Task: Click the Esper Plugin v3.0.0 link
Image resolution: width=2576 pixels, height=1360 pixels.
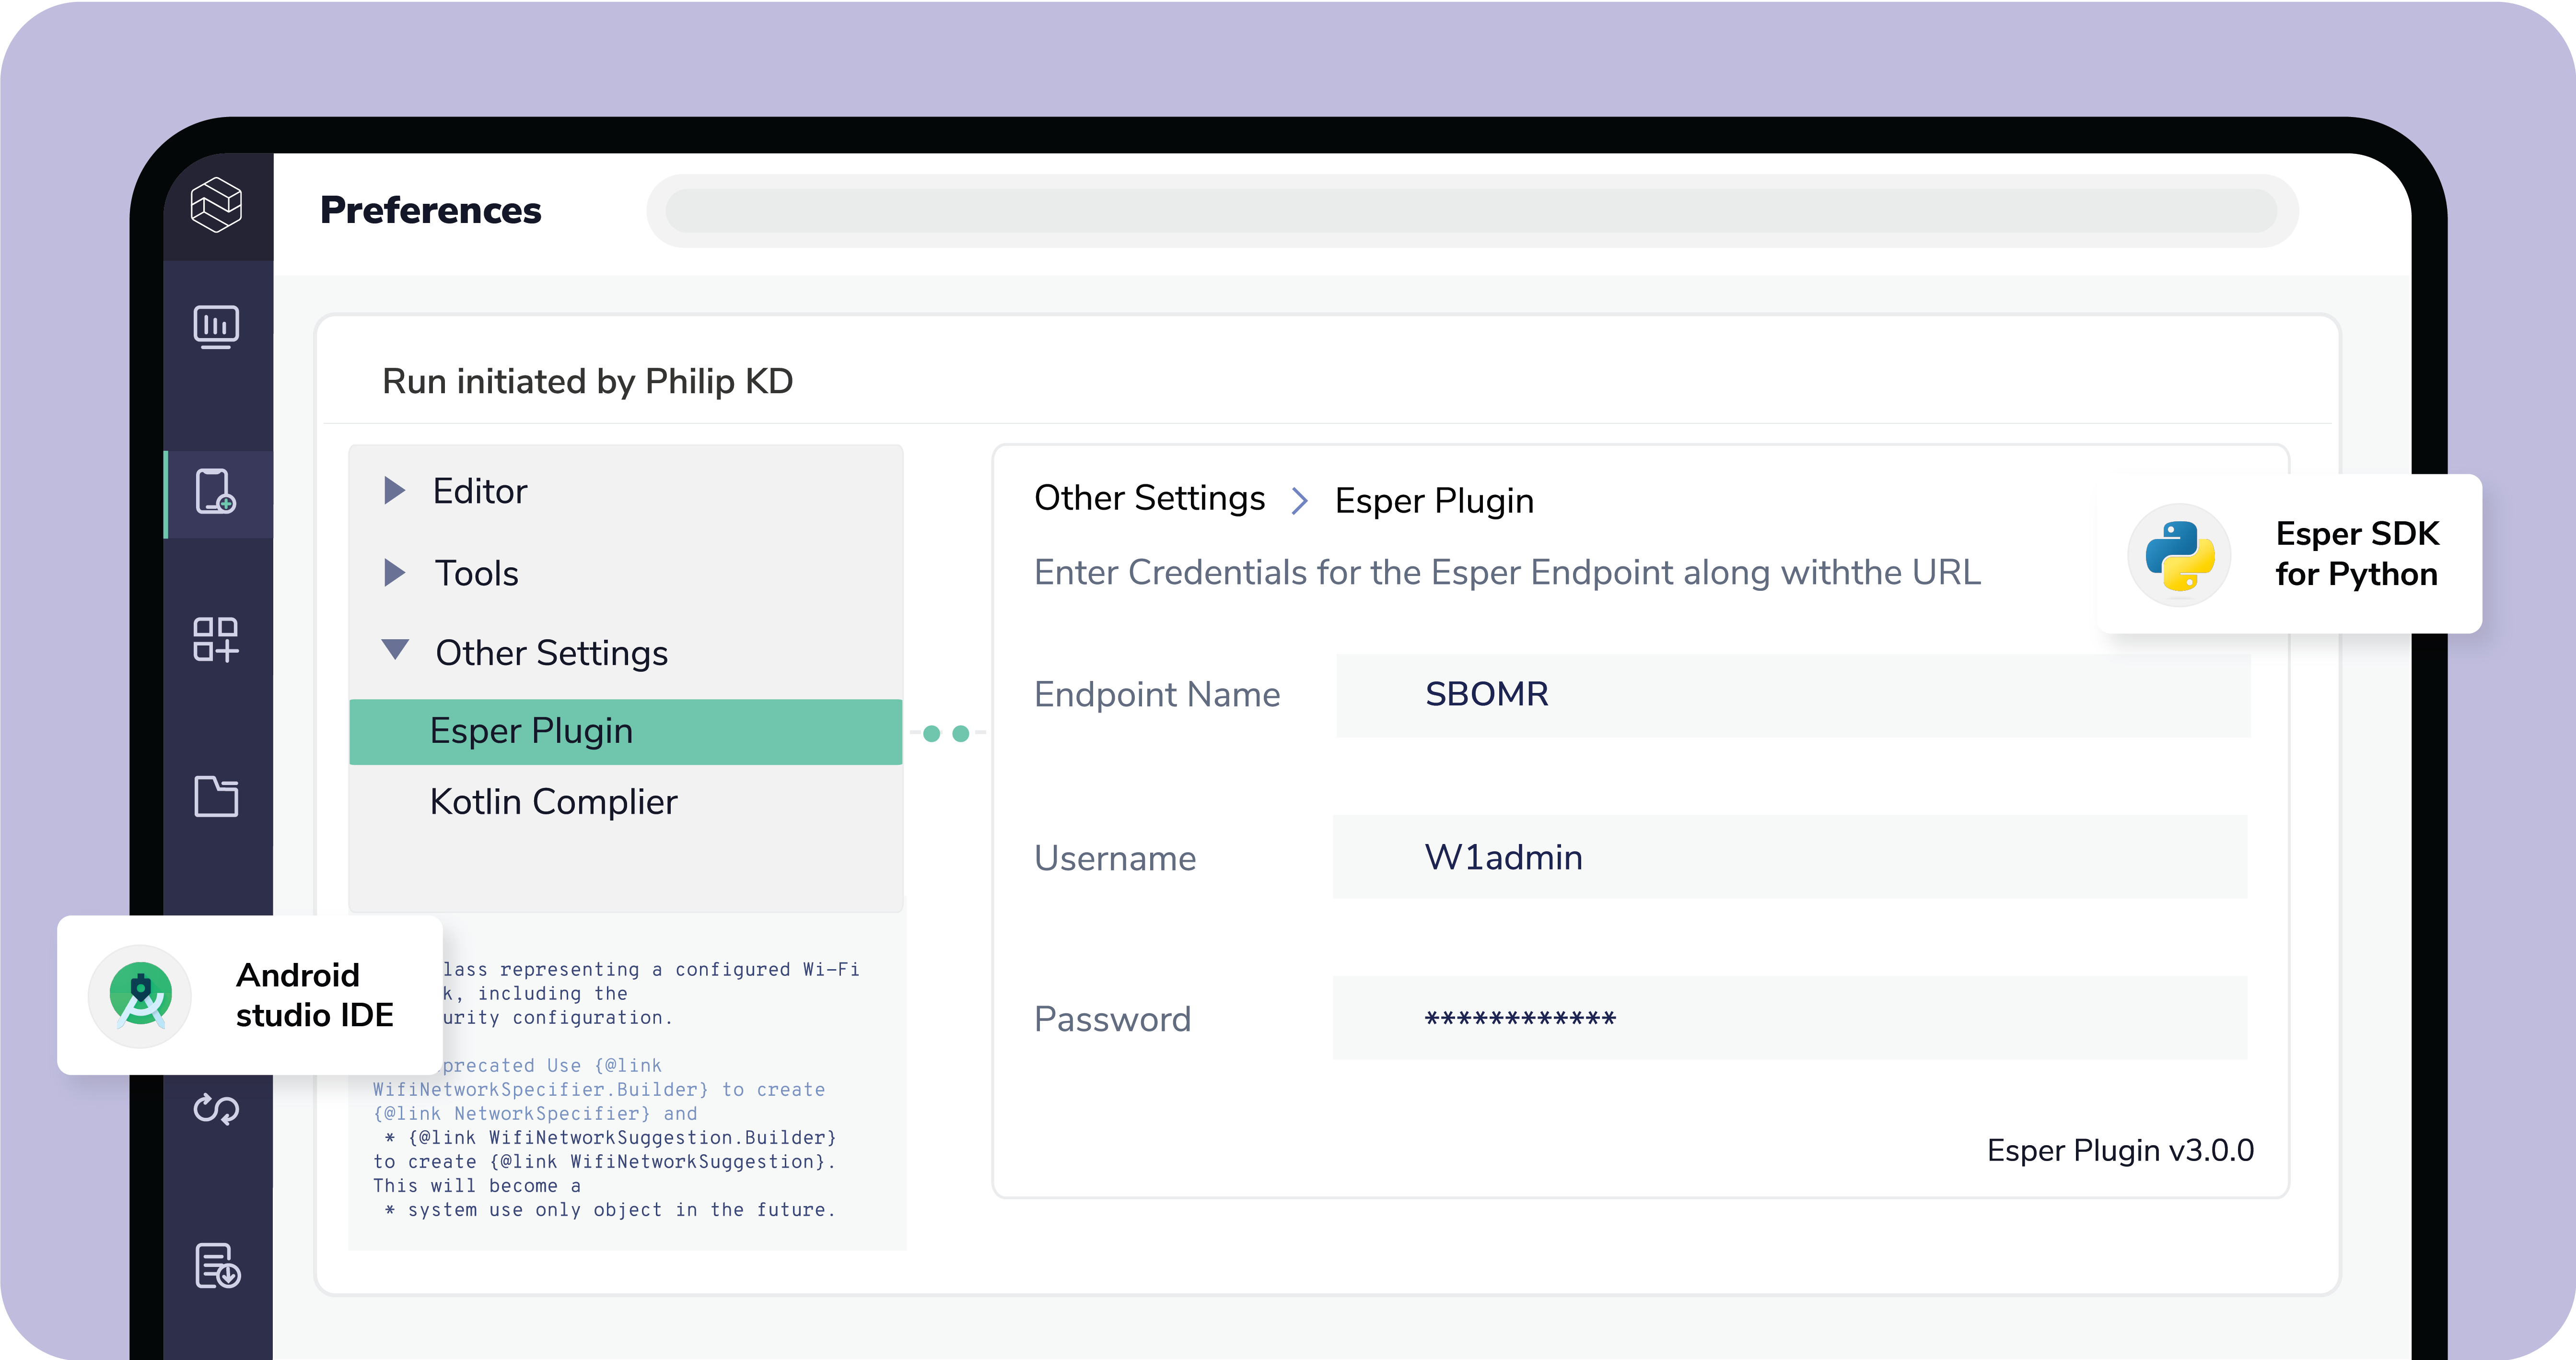Action: 2119,1150
